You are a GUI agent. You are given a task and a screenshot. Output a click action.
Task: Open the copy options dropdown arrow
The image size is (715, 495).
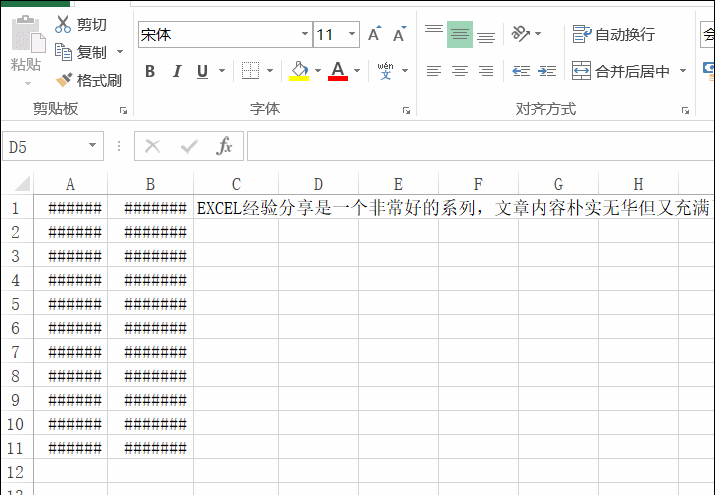(120, 52)
